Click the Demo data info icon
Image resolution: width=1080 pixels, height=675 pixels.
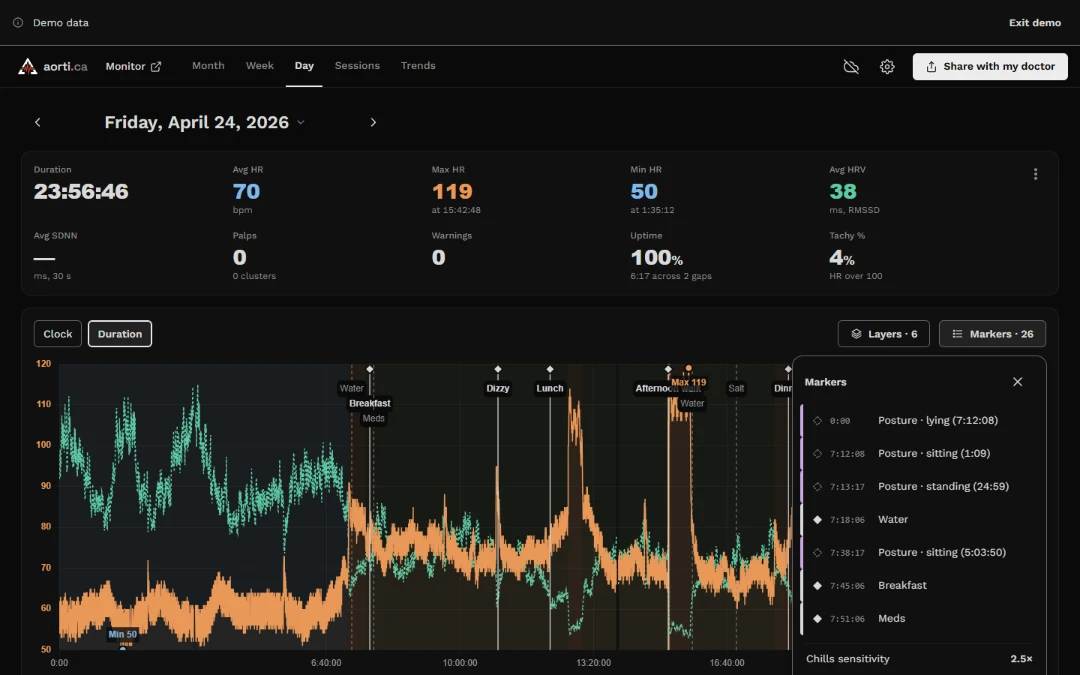18,23
